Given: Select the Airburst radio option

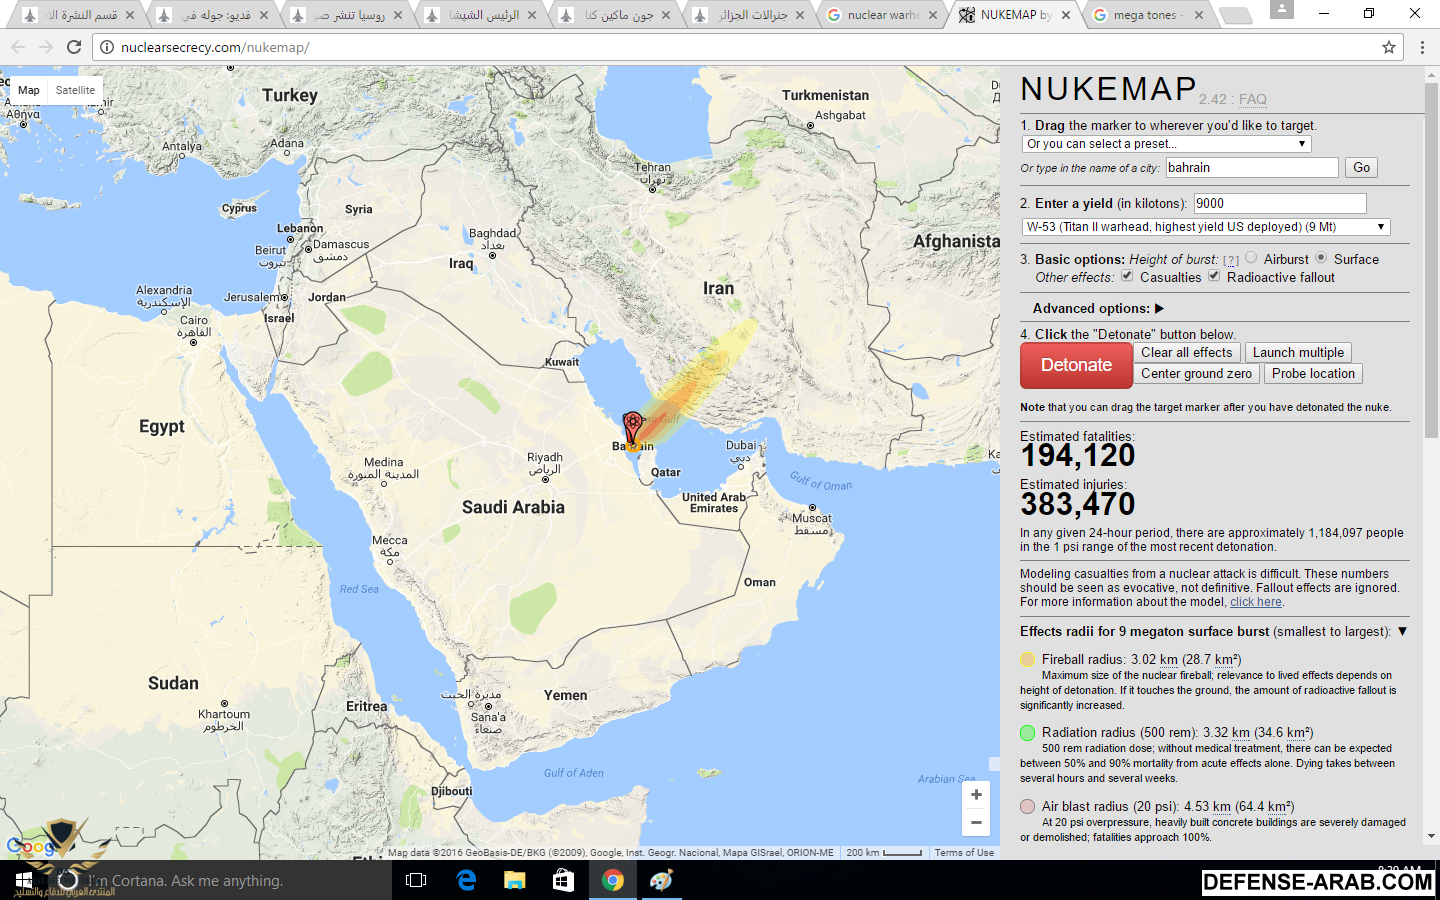Looking at the screenshot, I should pos(1251,258).
